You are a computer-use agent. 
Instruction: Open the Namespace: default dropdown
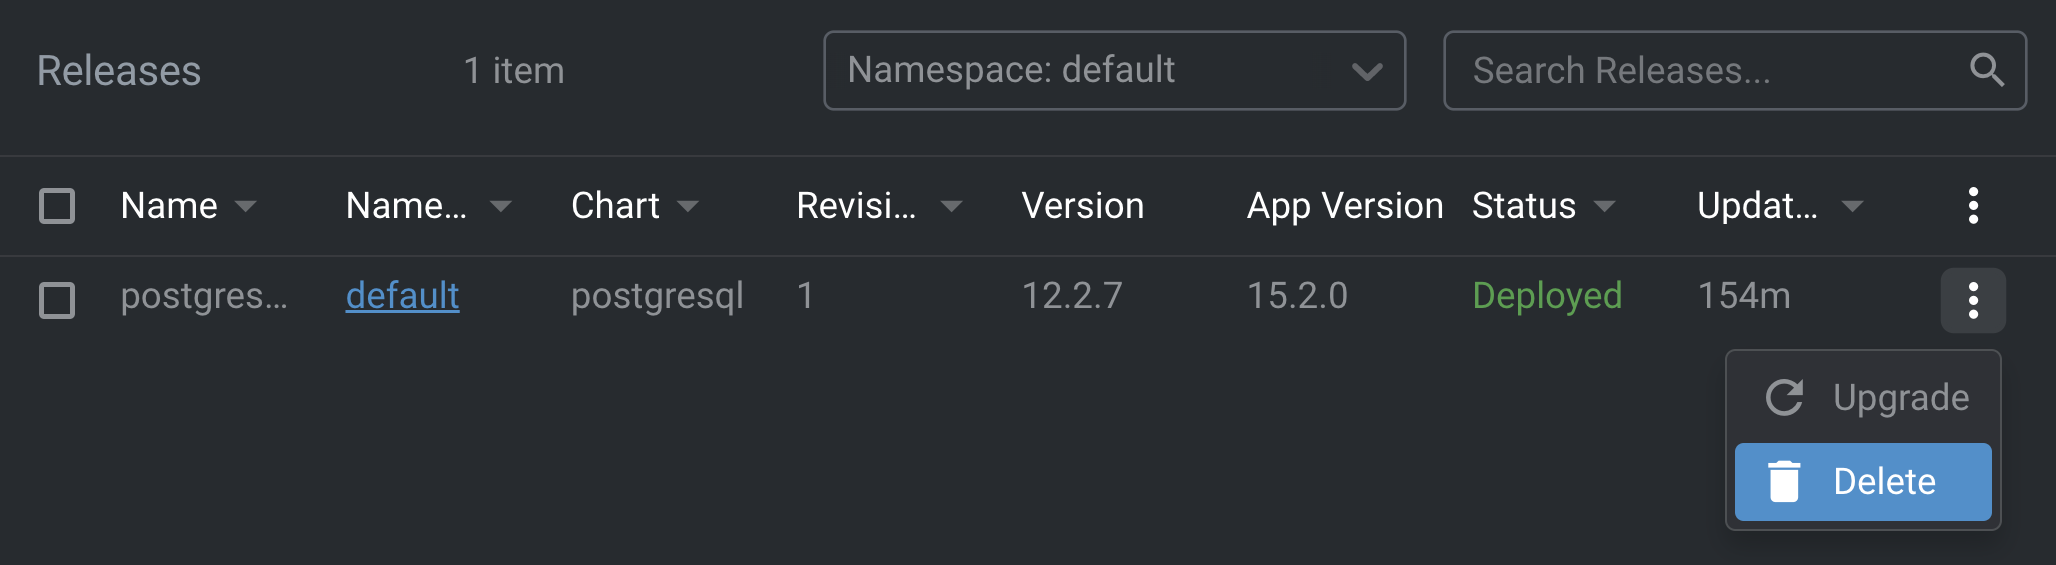coord(1114,70)
